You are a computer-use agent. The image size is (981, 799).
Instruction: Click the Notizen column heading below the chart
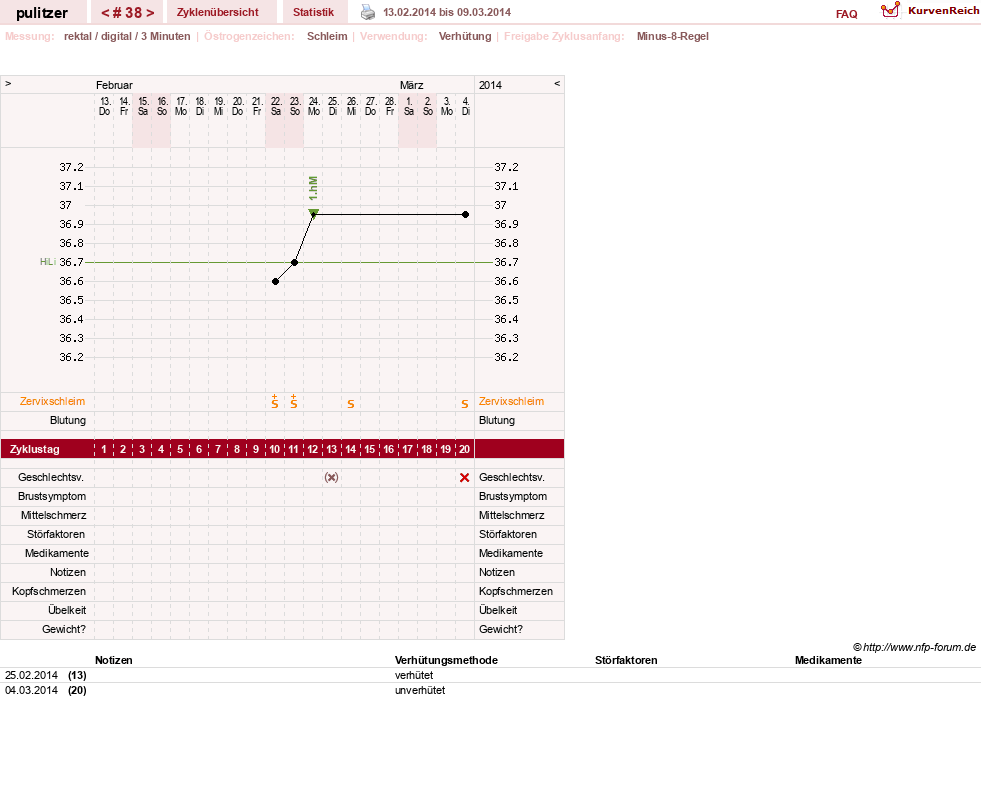coord(113,660)
